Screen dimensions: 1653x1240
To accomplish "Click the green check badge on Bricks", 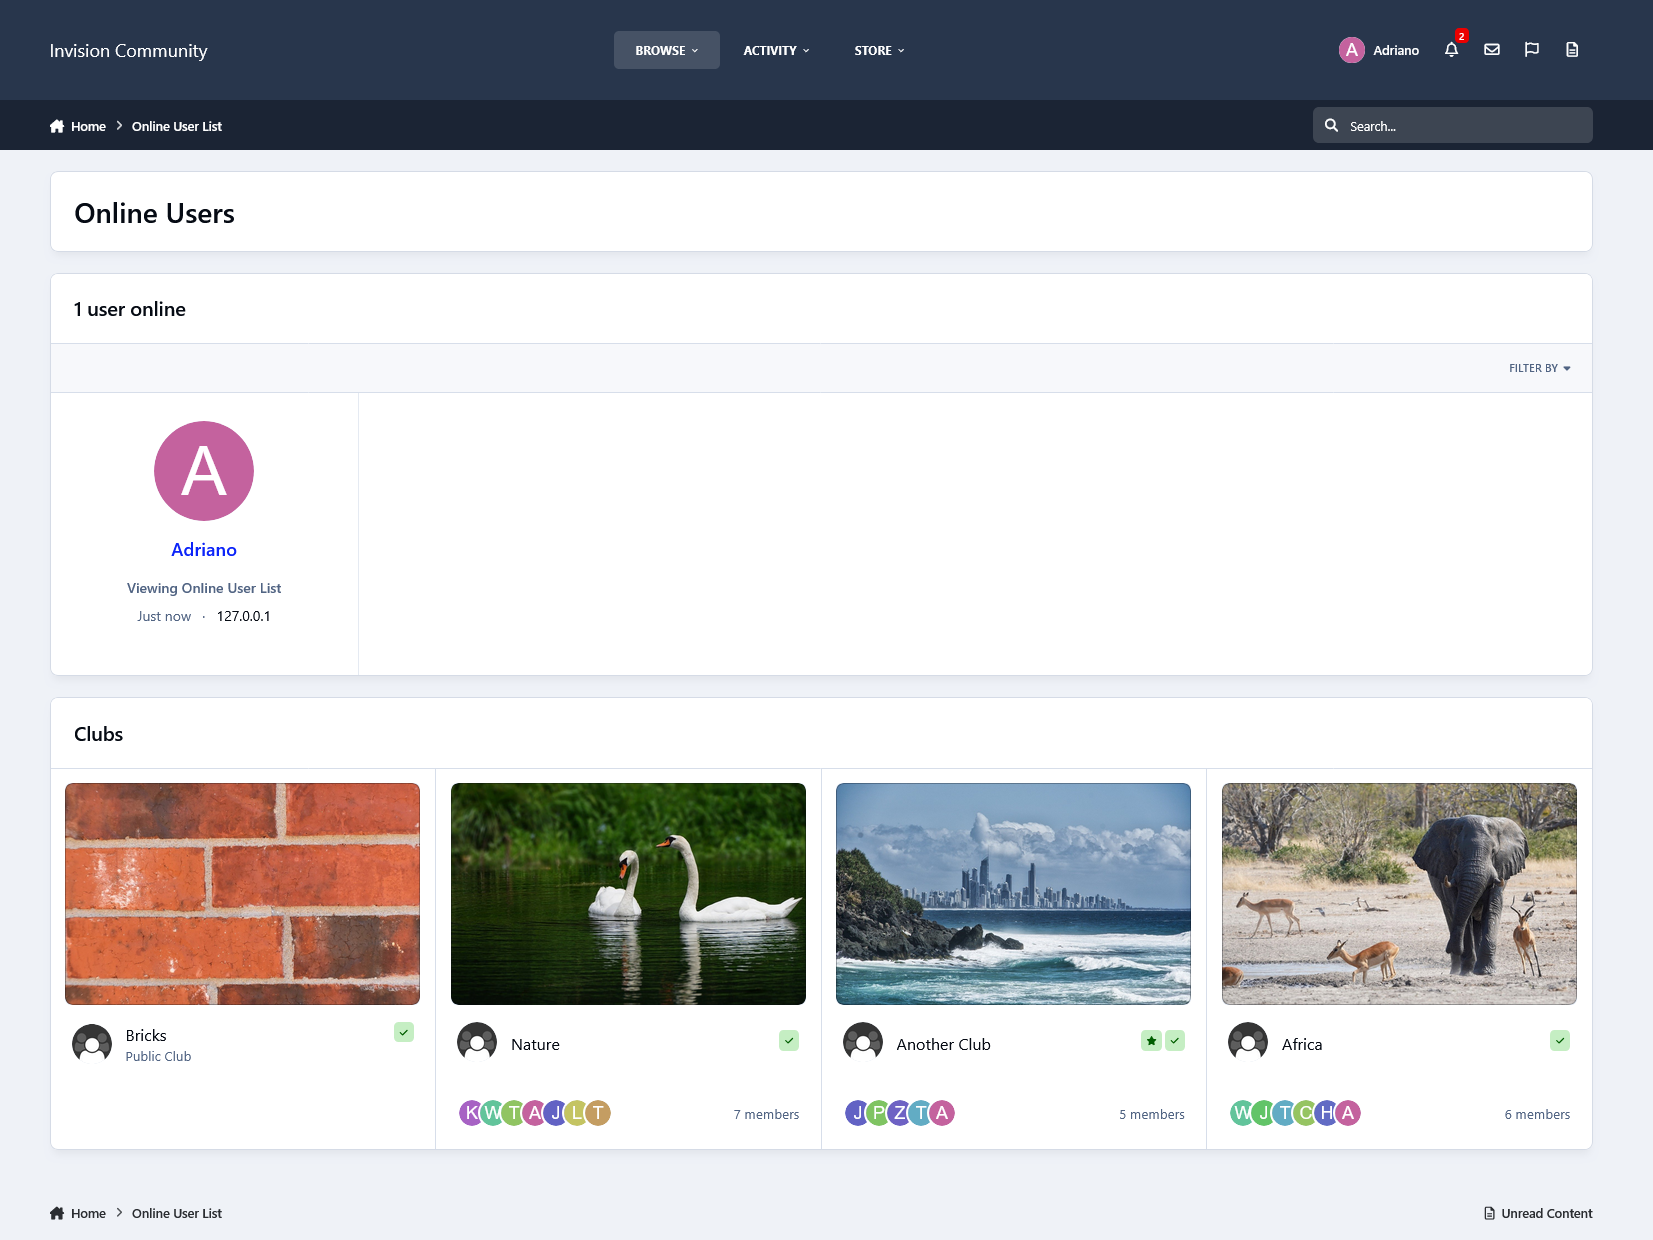I will click(x=404, y=1032).
